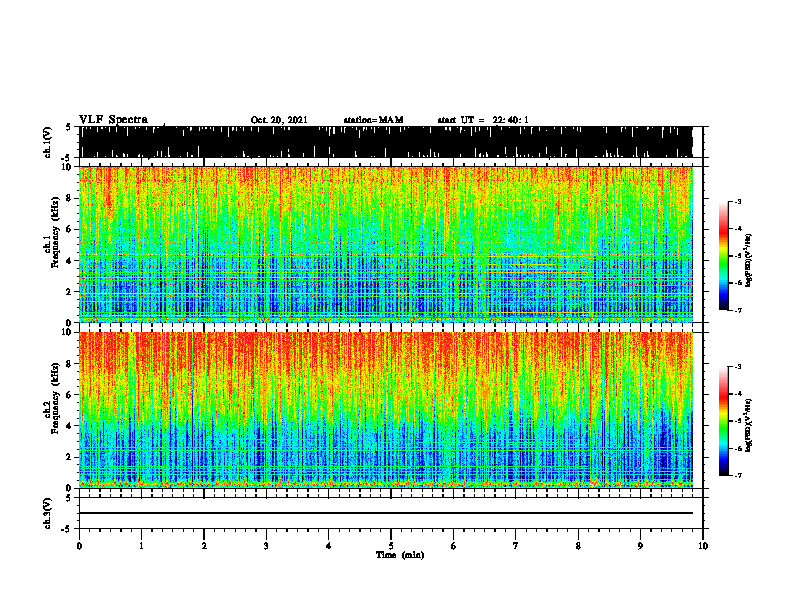
Task: Click the "2" kHz tick of ch.2 spectrogram
Action: click(x=71, y=457)
